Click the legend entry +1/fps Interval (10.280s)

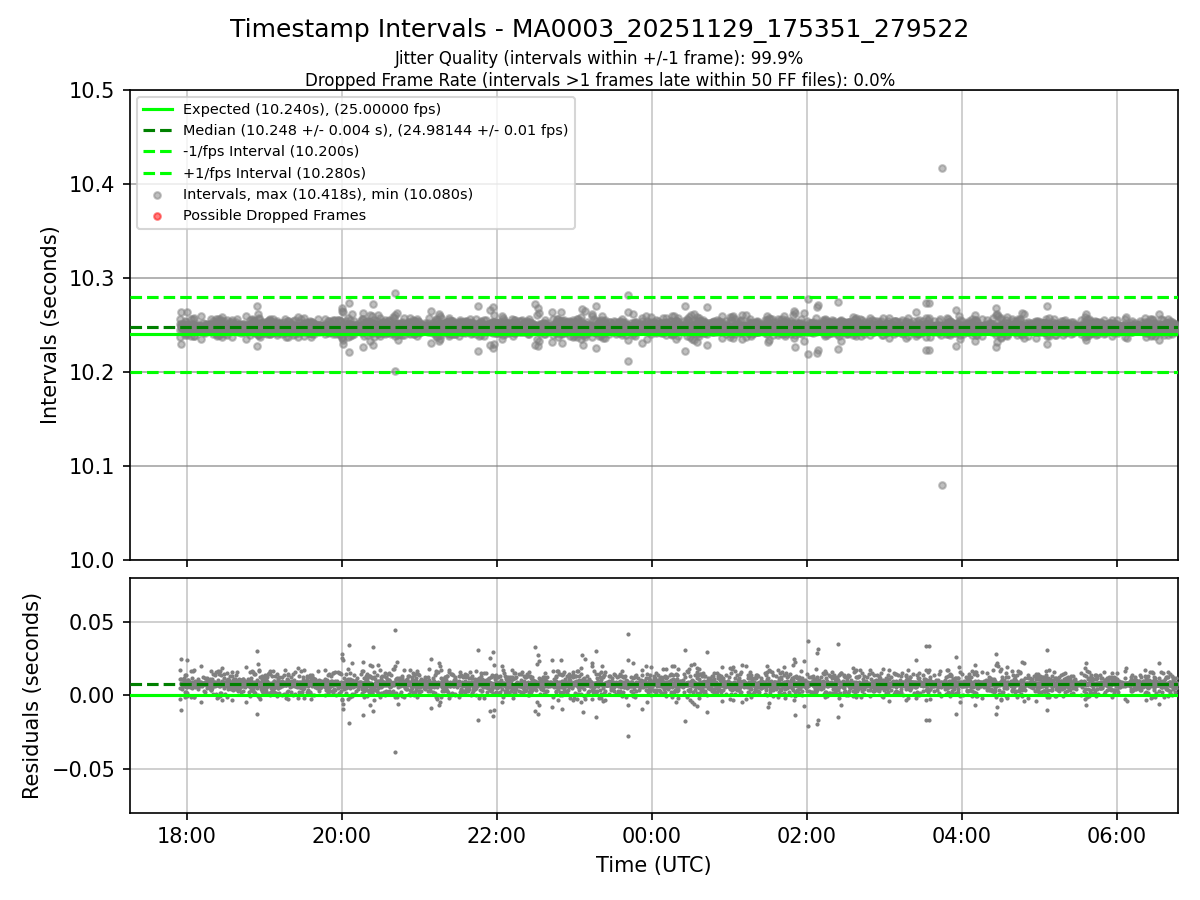tap(274, 173)
